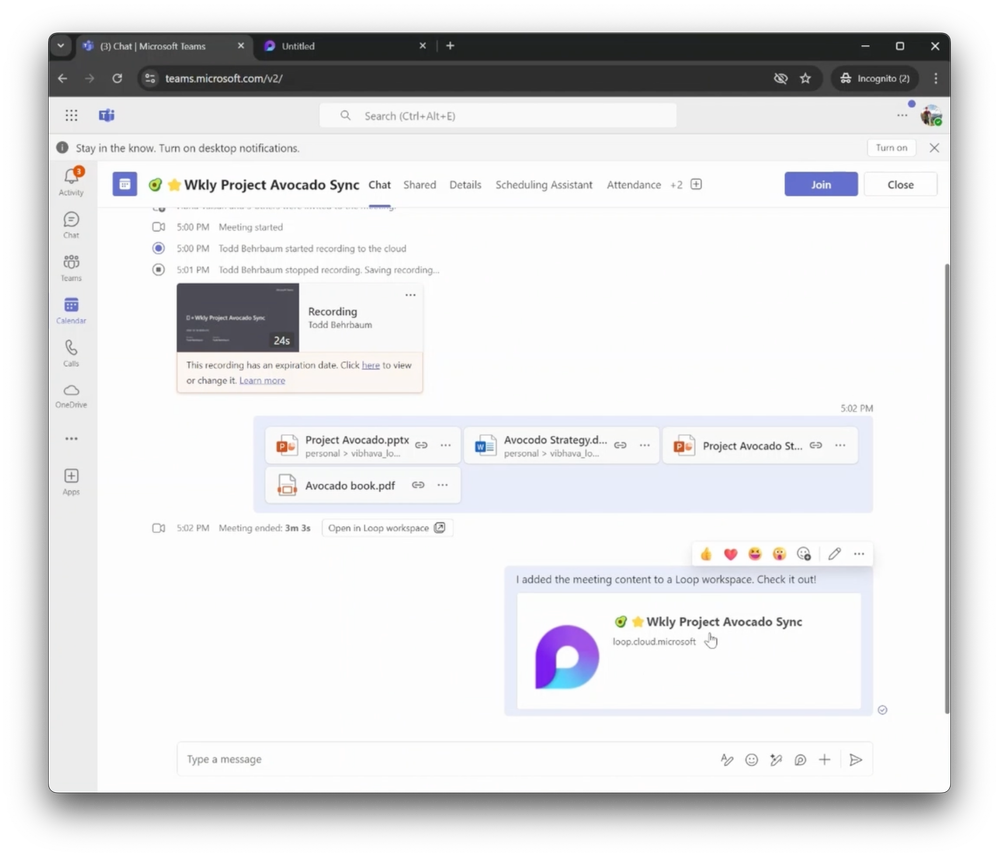Open Recording card more options
The height and width of the screenshot is (857, 999).
coord(410,295)
